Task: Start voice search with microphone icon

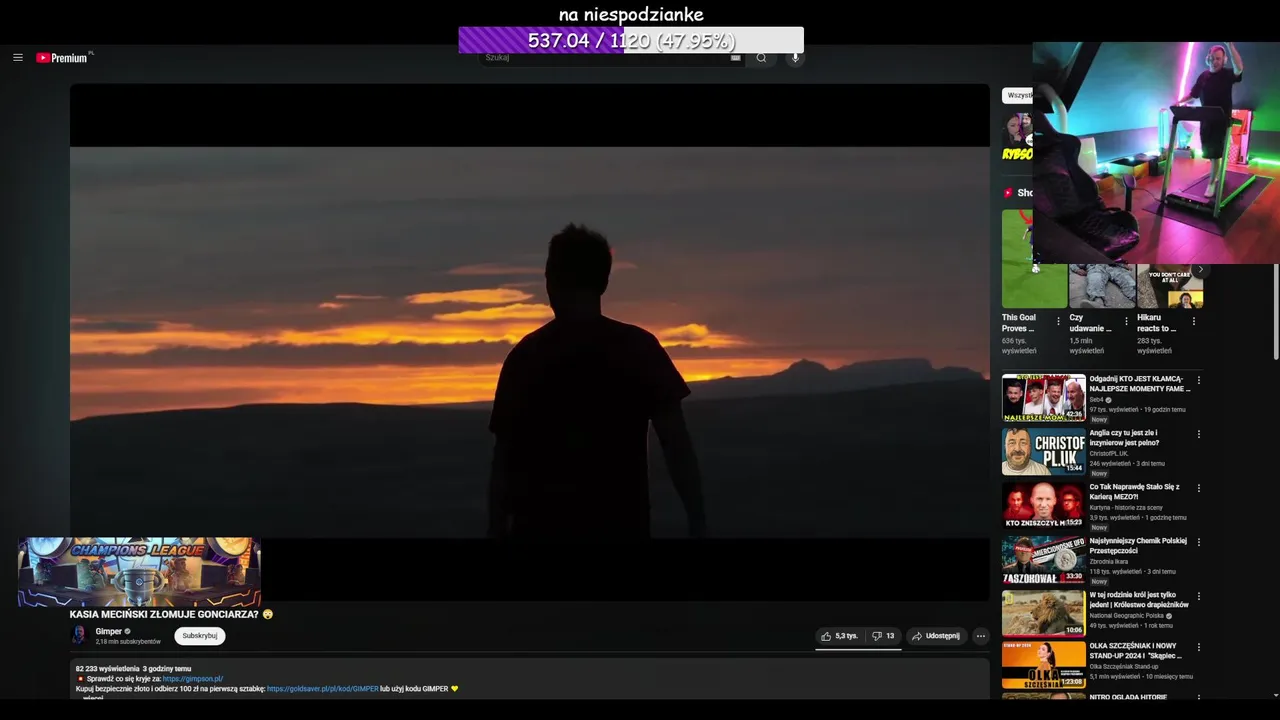Action: coord(796,58)
